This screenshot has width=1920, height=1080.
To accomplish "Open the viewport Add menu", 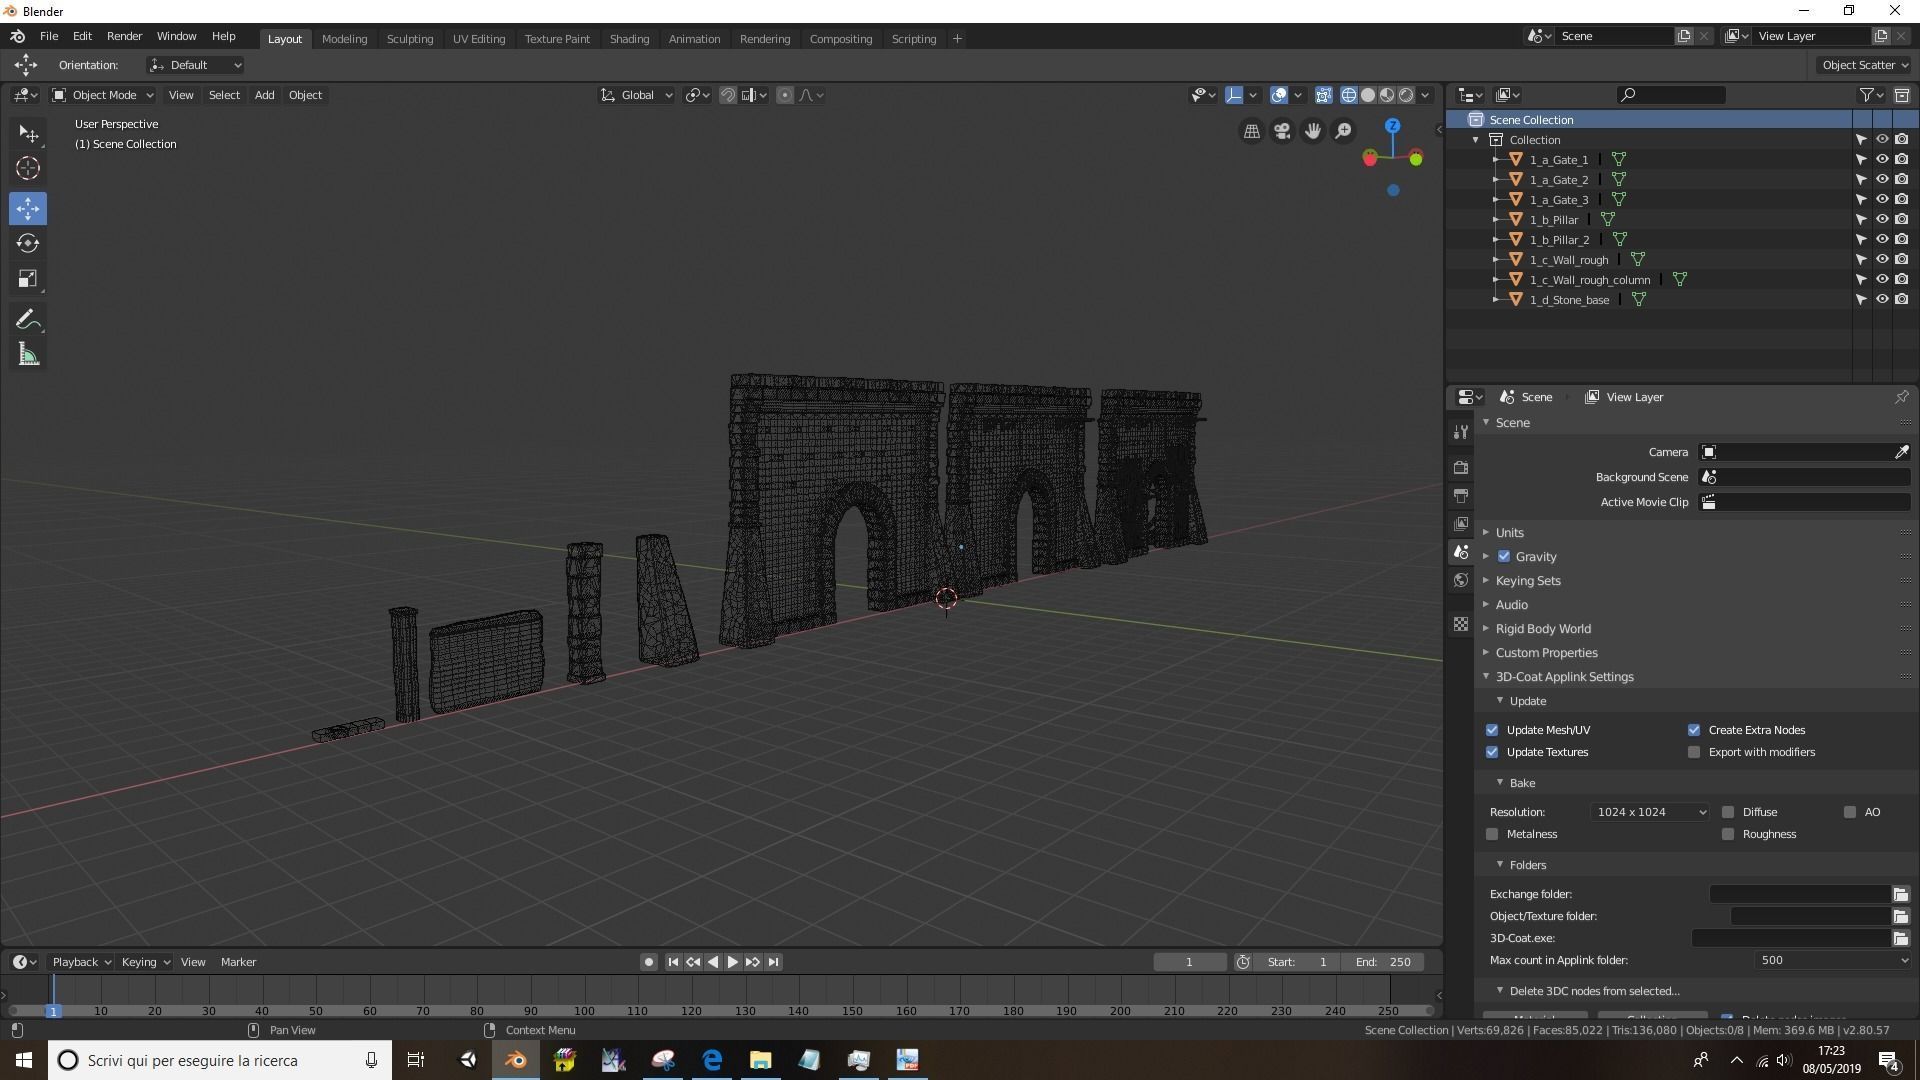I will click(x=264, y=95).
